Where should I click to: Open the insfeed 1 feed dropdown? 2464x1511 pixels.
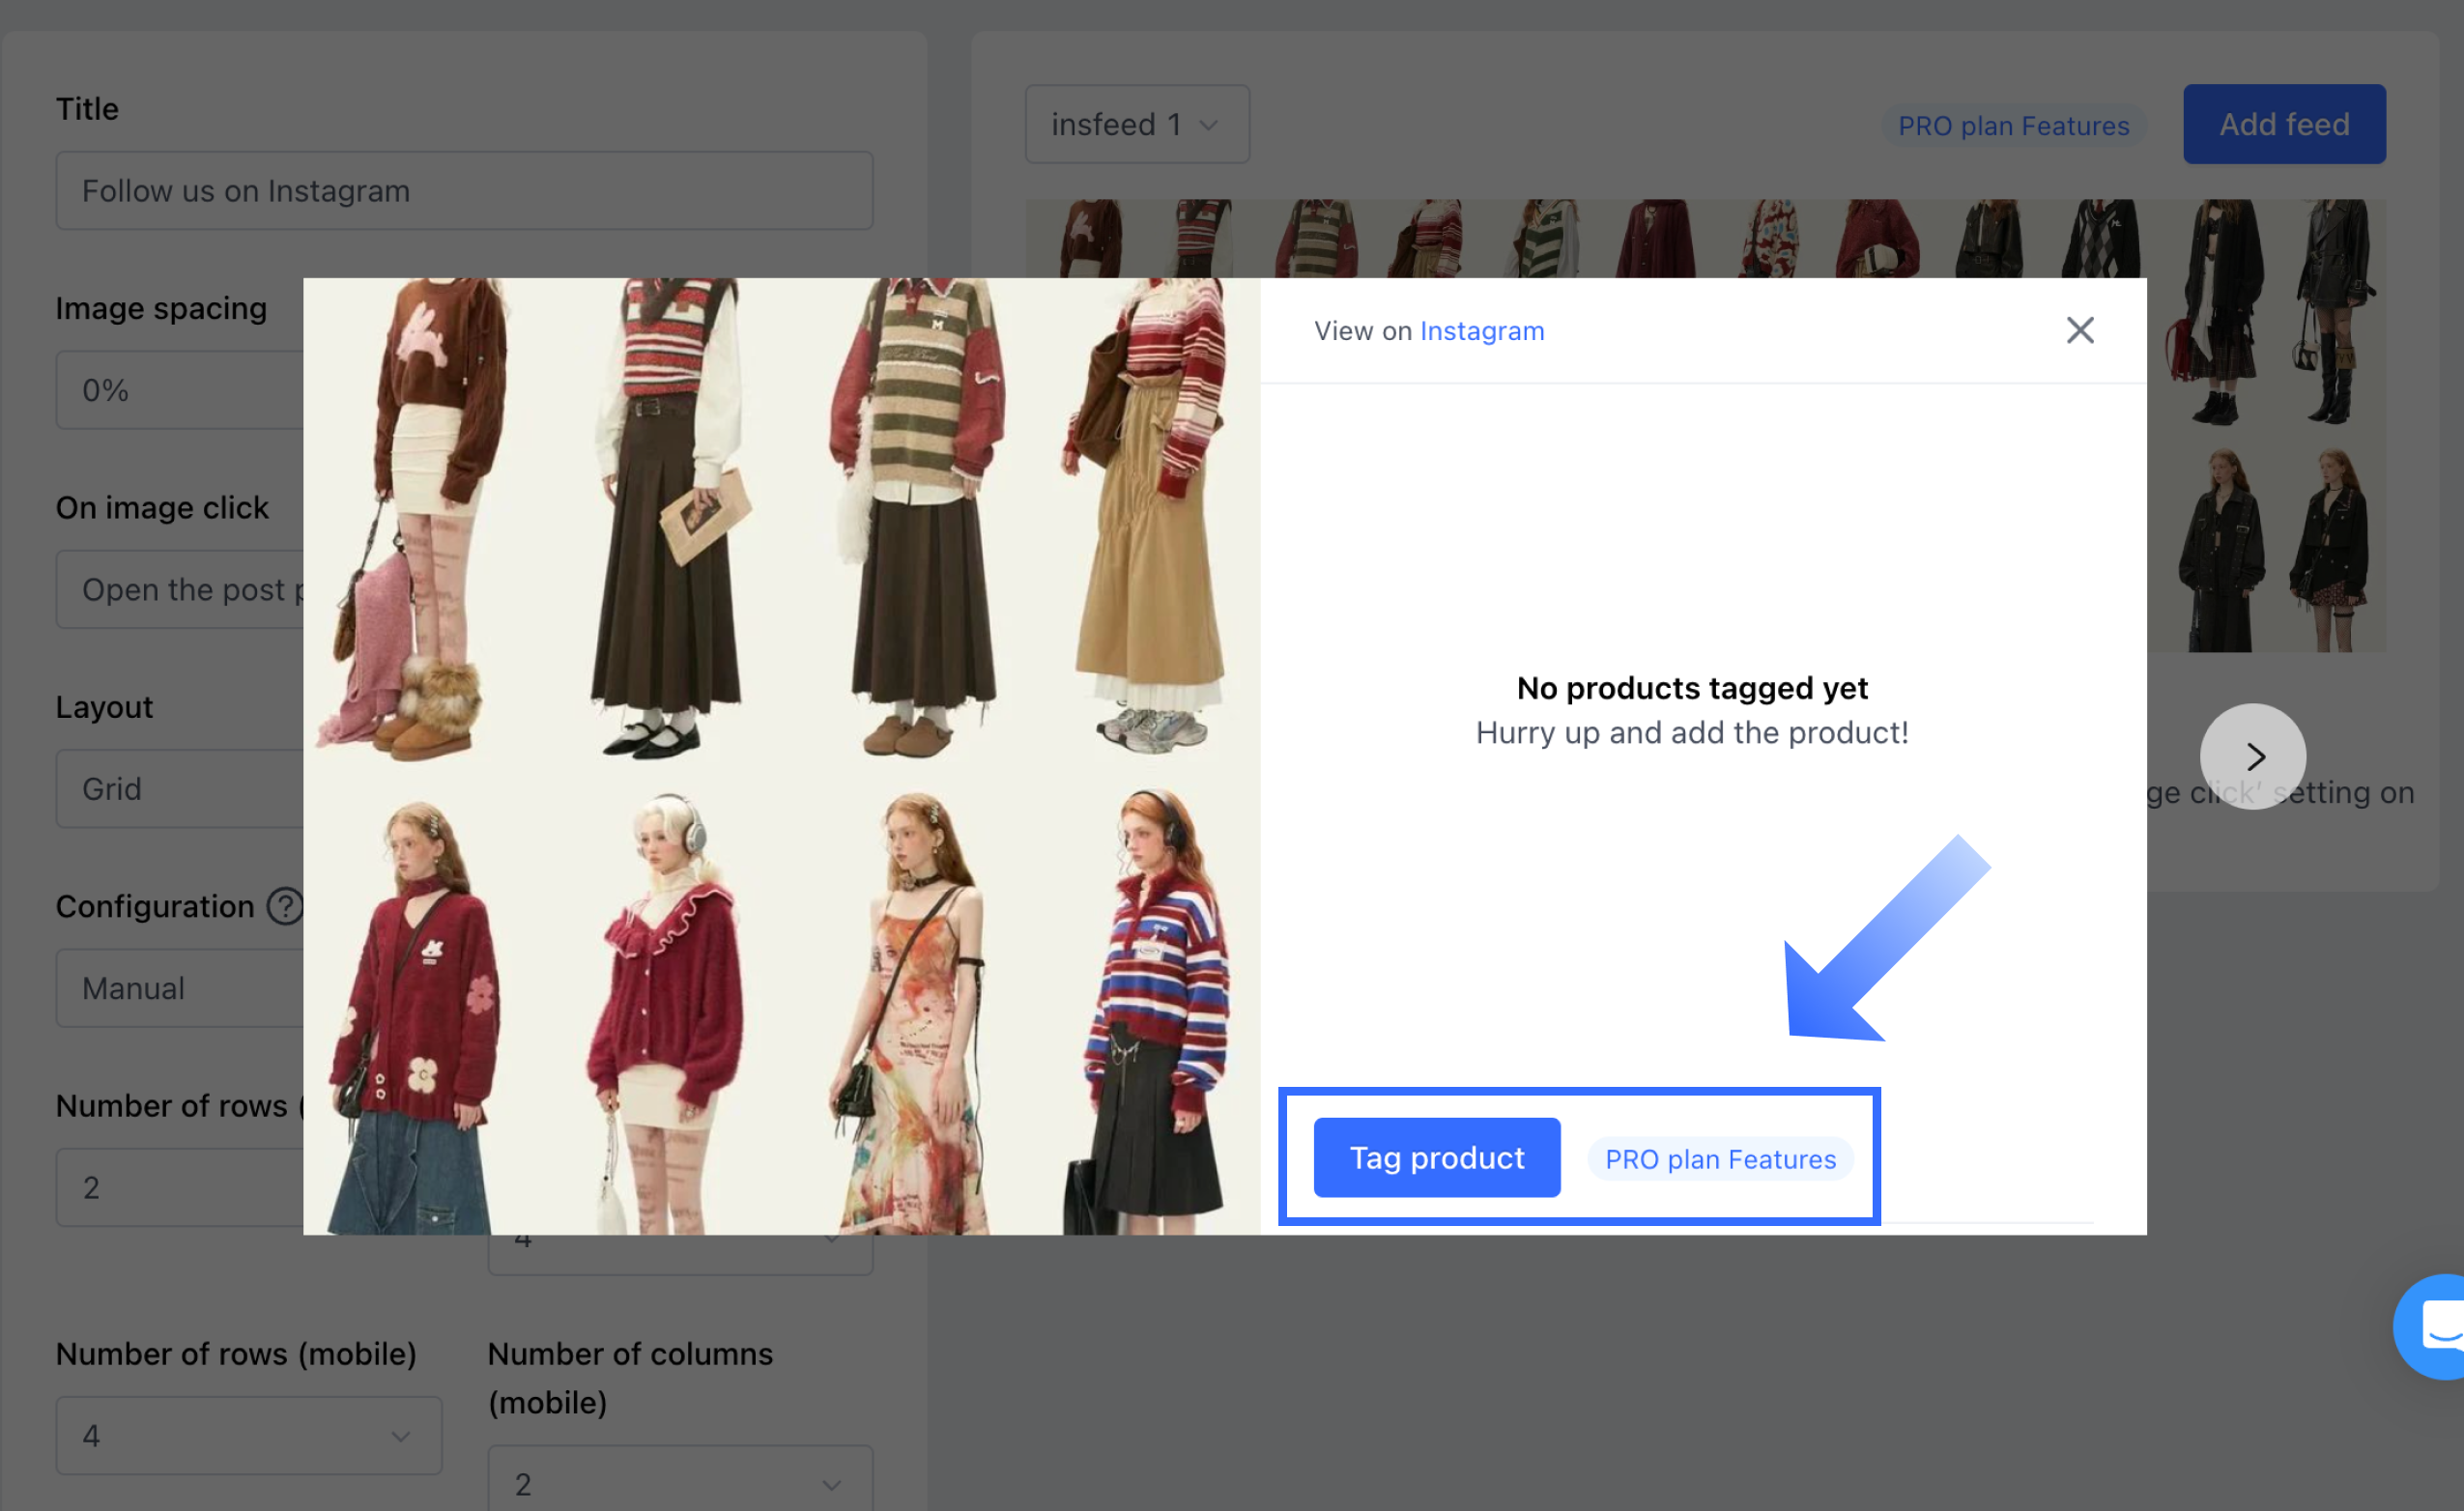point(1136,124)
